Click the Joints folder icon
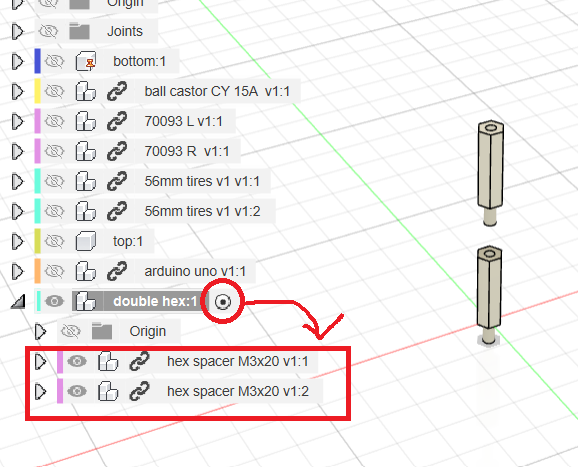Screen dimensions: 578x467 coord(79,31)
